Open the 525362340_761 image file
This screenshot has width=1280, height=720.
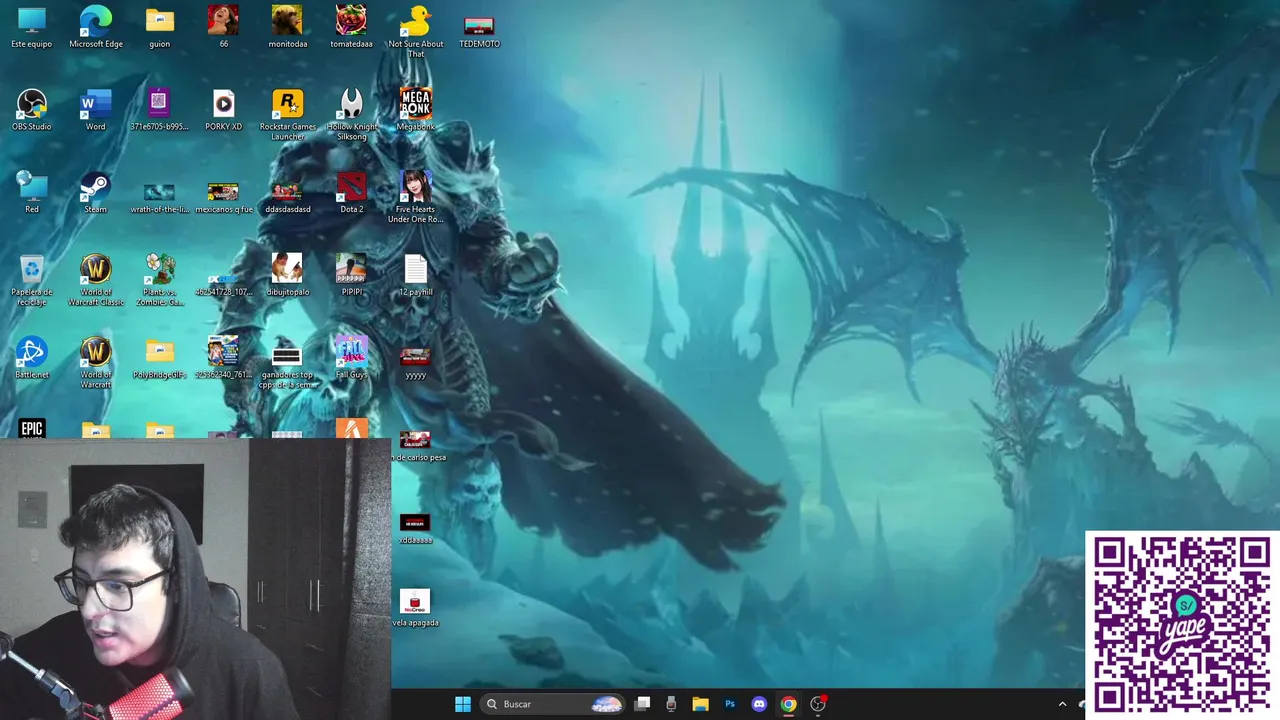coord(223,358)
